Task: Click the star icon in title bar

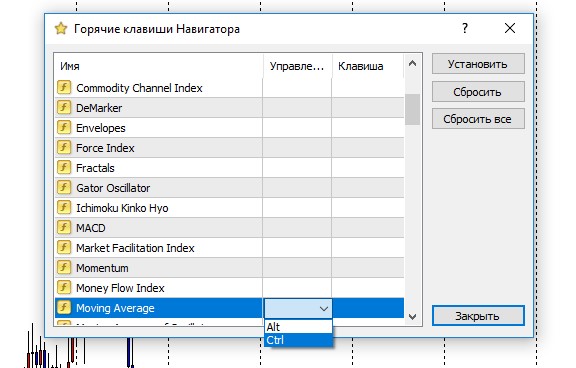Action: [61, 29]
